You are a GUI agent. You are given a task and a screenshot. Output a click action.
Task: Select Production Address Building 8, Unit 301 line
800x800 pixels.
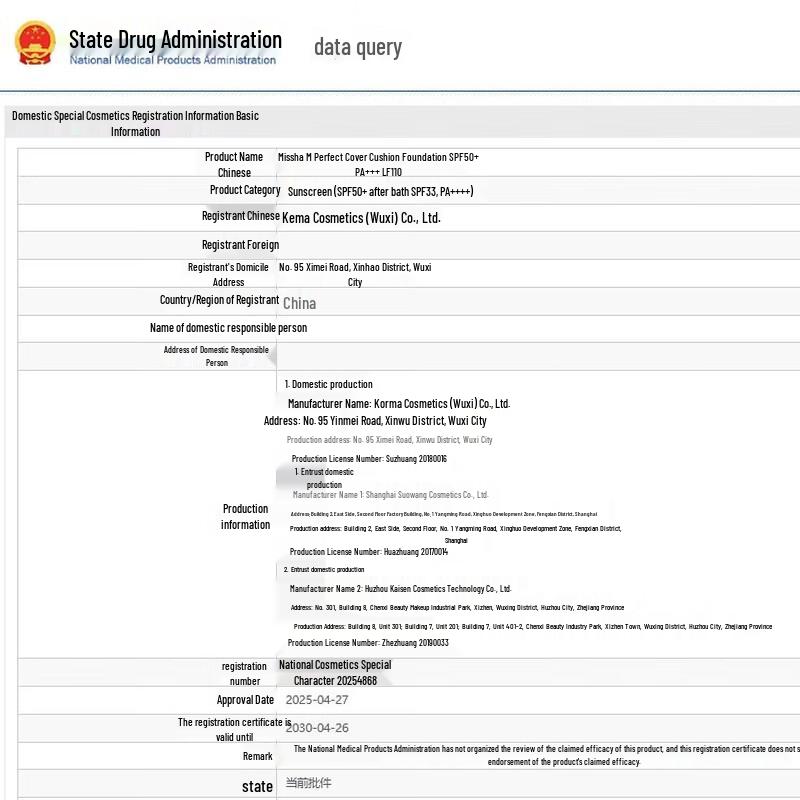click(x=533, y=627)
